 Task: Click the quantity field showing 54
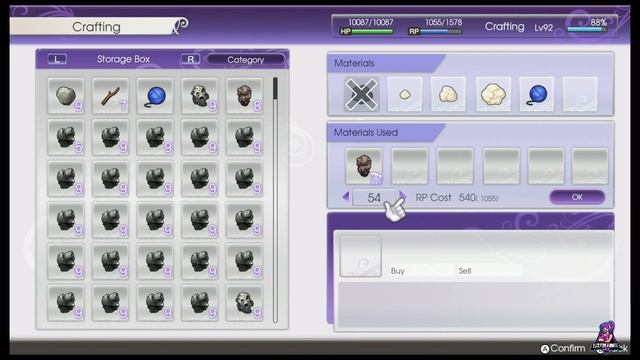374,198
